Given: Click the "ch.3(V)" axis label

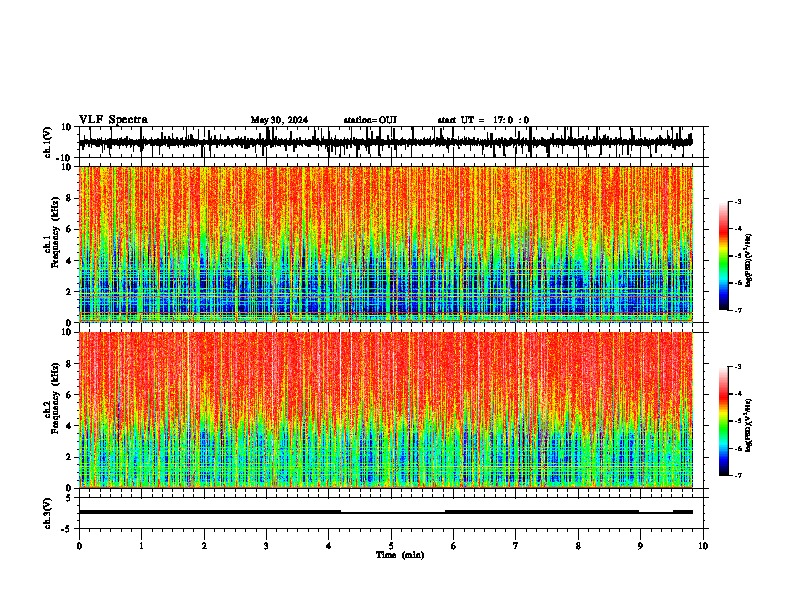Looking at the screenshot, I should pyautogui.click(x=47, y=514).
